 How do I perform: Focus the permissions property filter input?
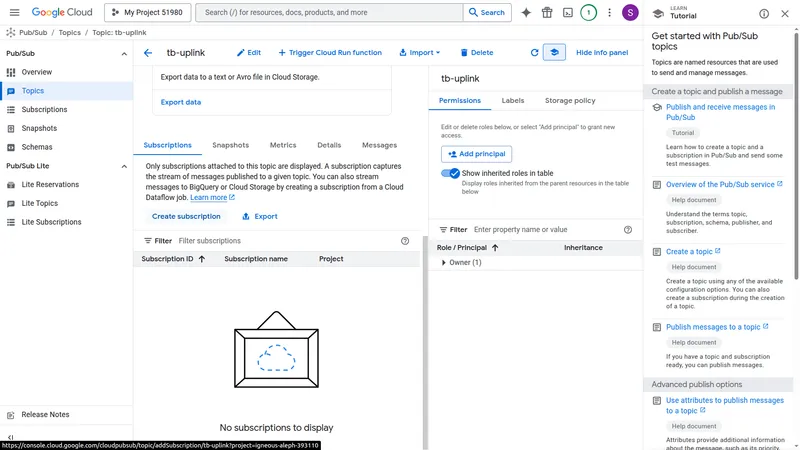tap(546, 230)
